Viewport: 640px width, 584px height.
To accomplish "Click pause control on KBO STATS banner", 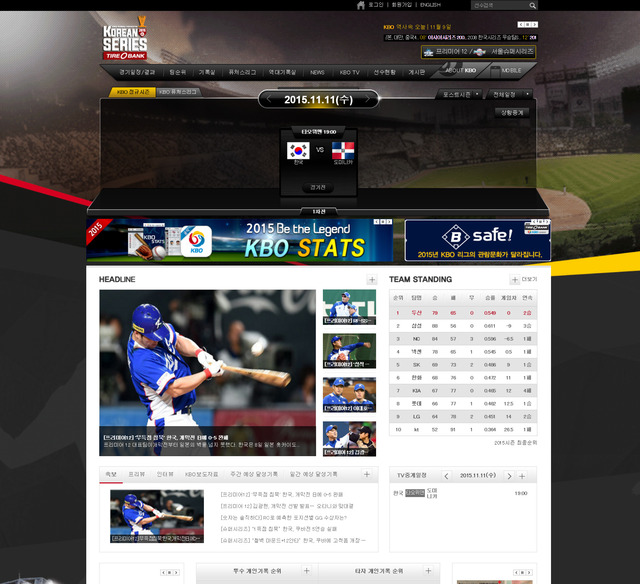I will [x=382, y=222].
